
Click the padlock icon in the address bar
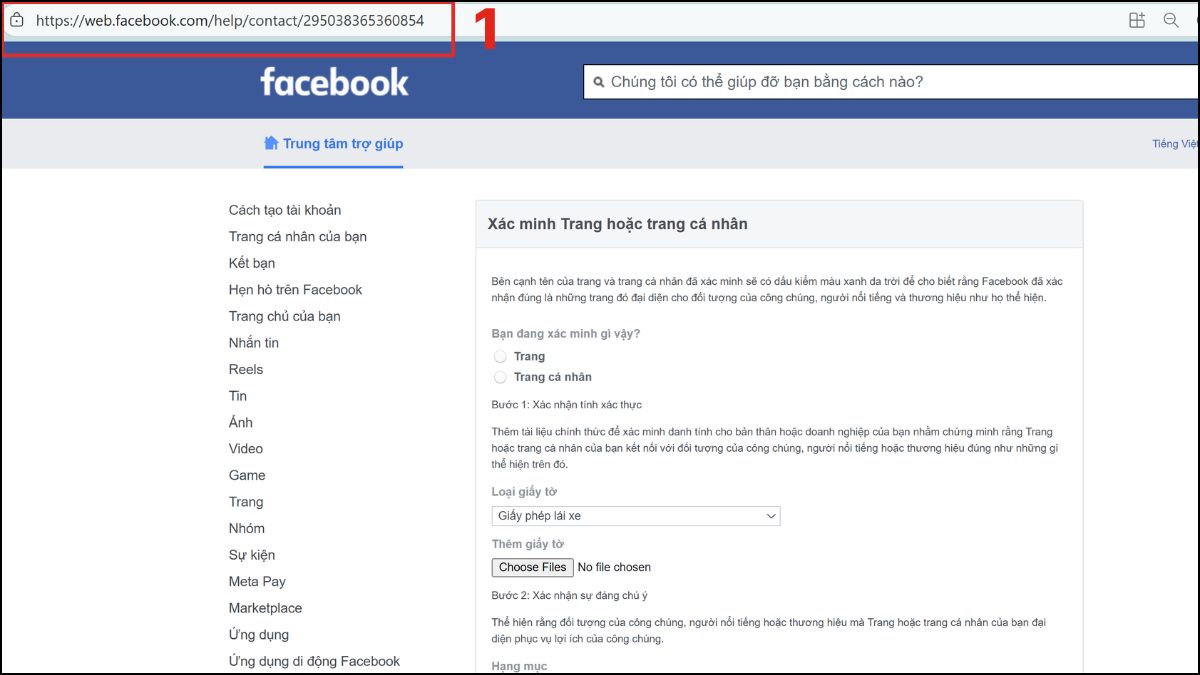[16, 20]
